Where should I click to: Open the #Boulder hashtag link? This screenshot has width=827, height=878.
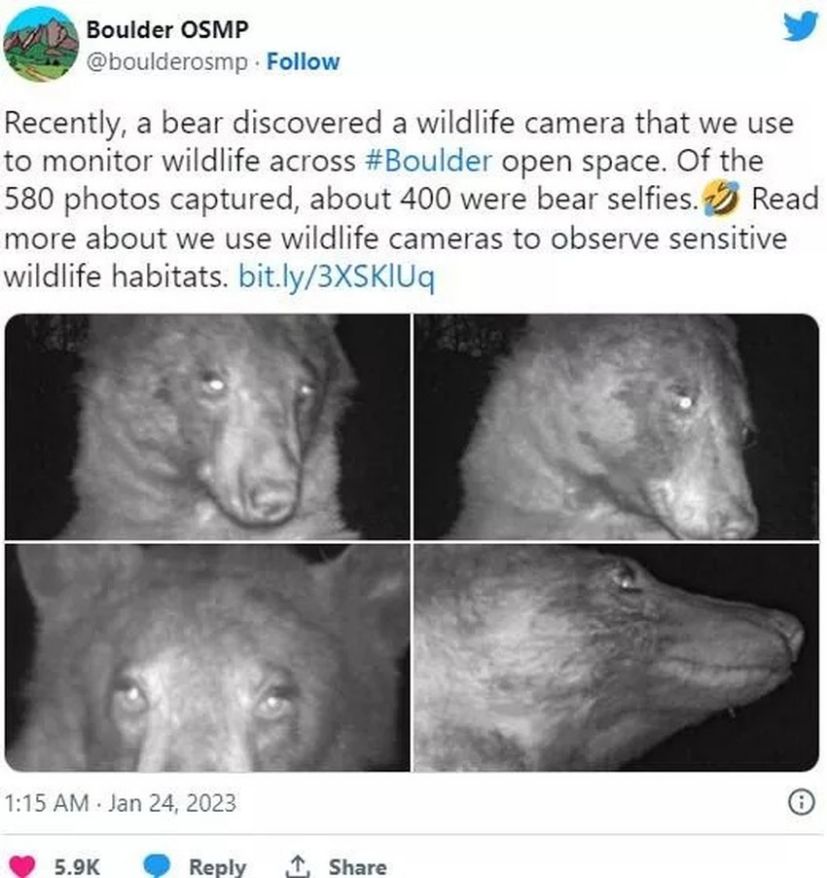point(428,161)
